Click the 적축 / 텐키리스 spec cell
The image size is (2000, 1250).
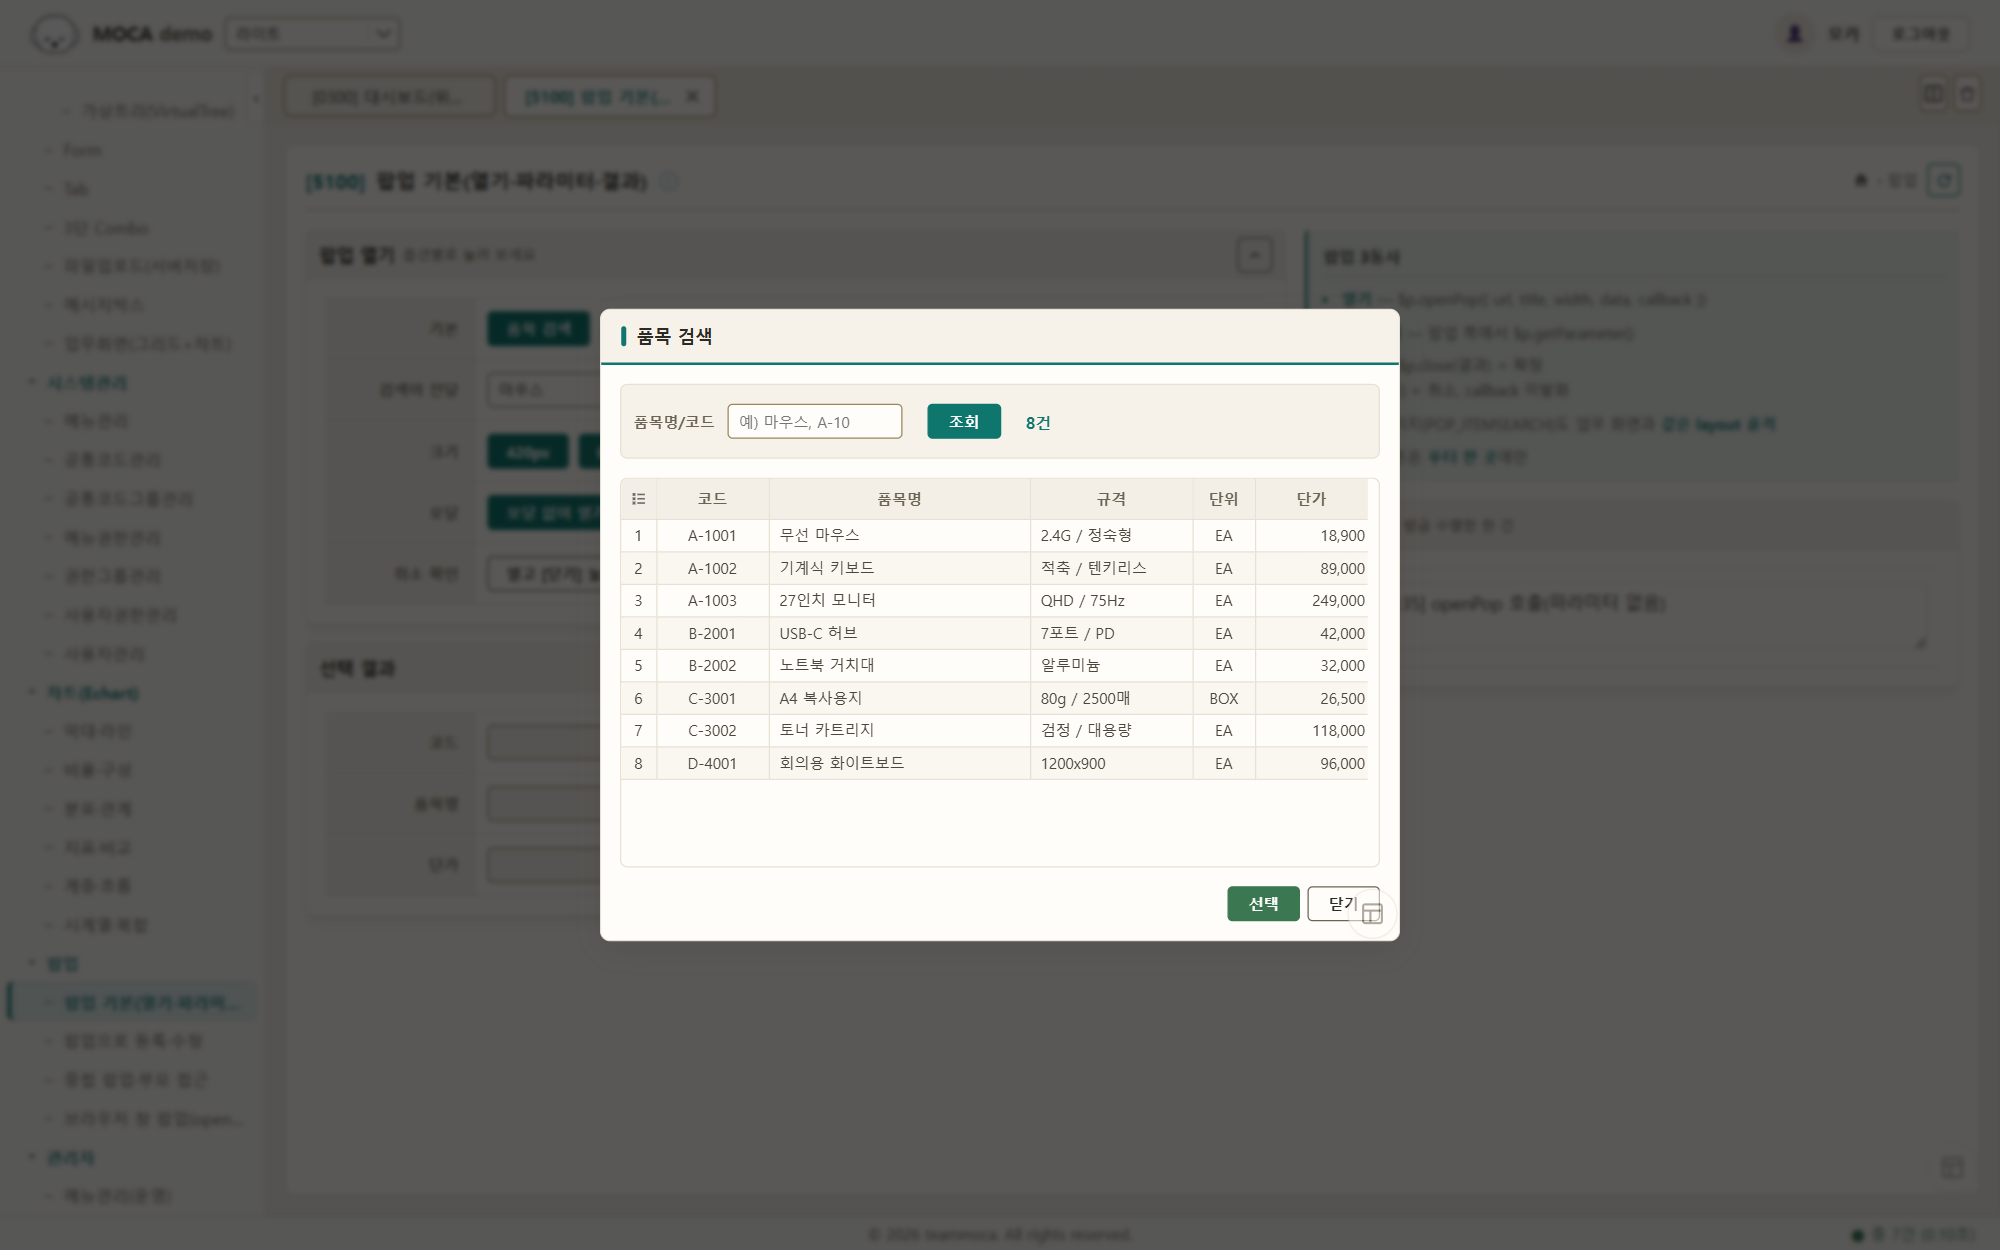[1111, 568]
